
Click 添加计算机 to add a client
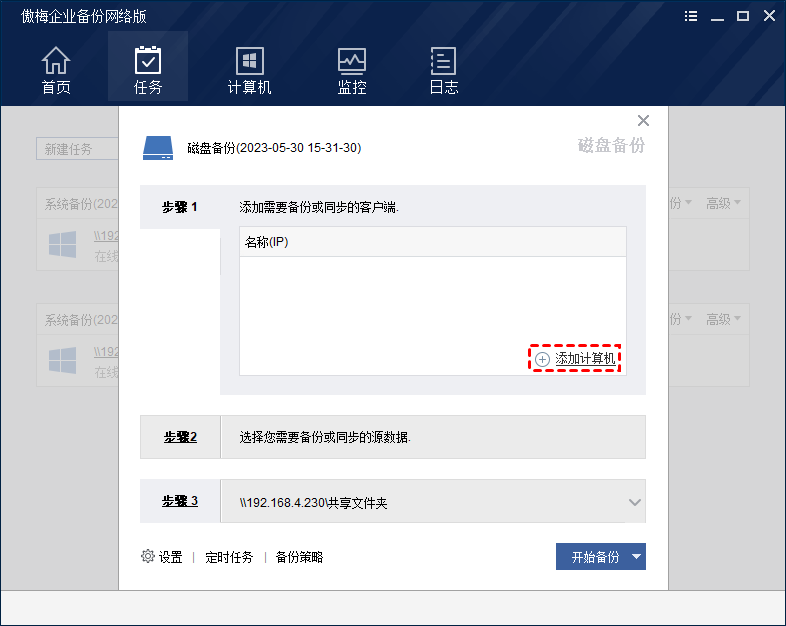tap(576, 359)
